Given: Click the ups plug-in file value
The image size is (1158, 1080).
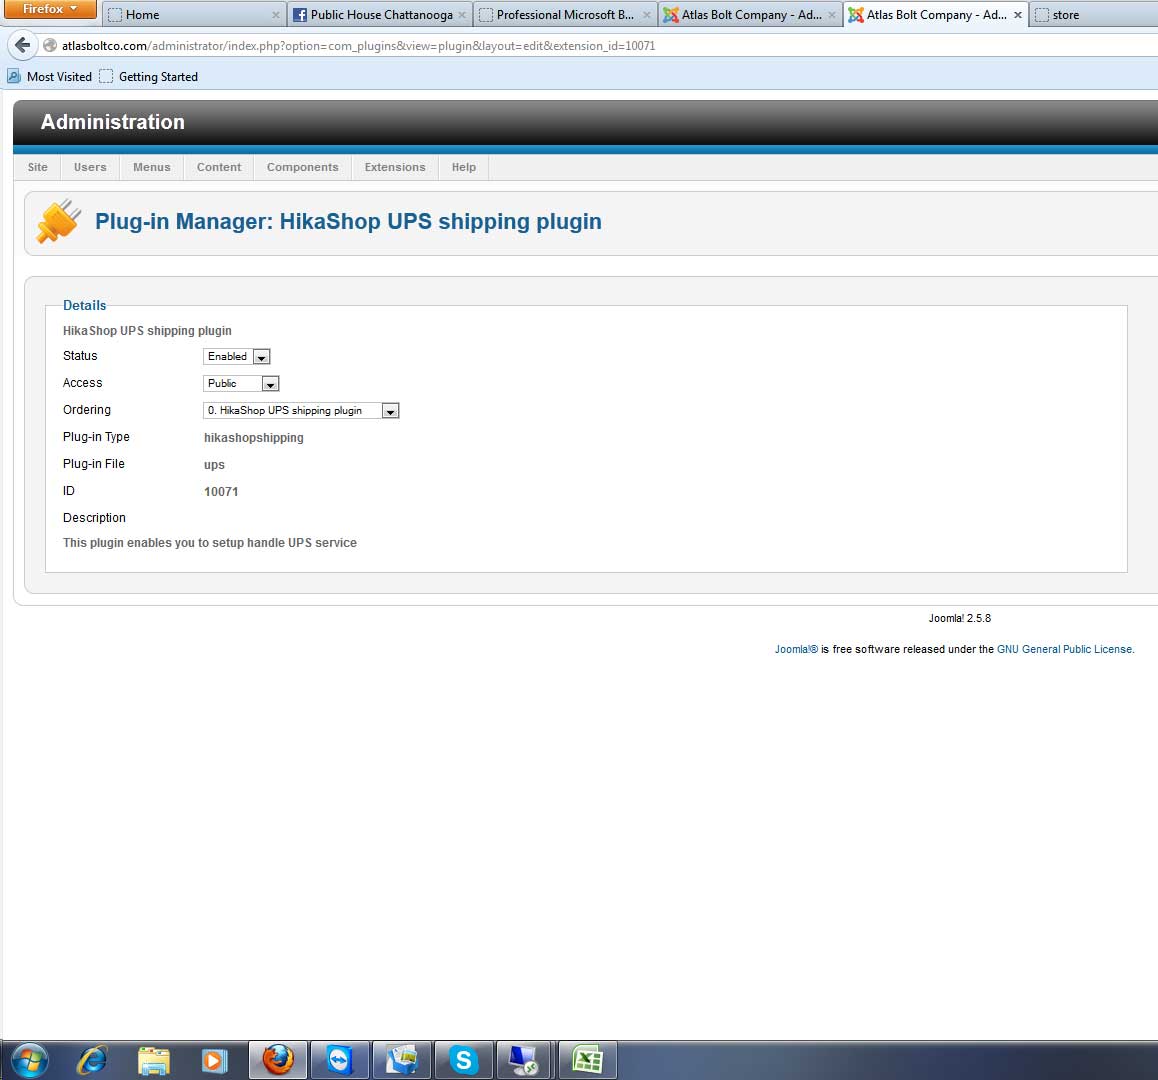Looking at the screenshot, I should click(x=214, y=465).
